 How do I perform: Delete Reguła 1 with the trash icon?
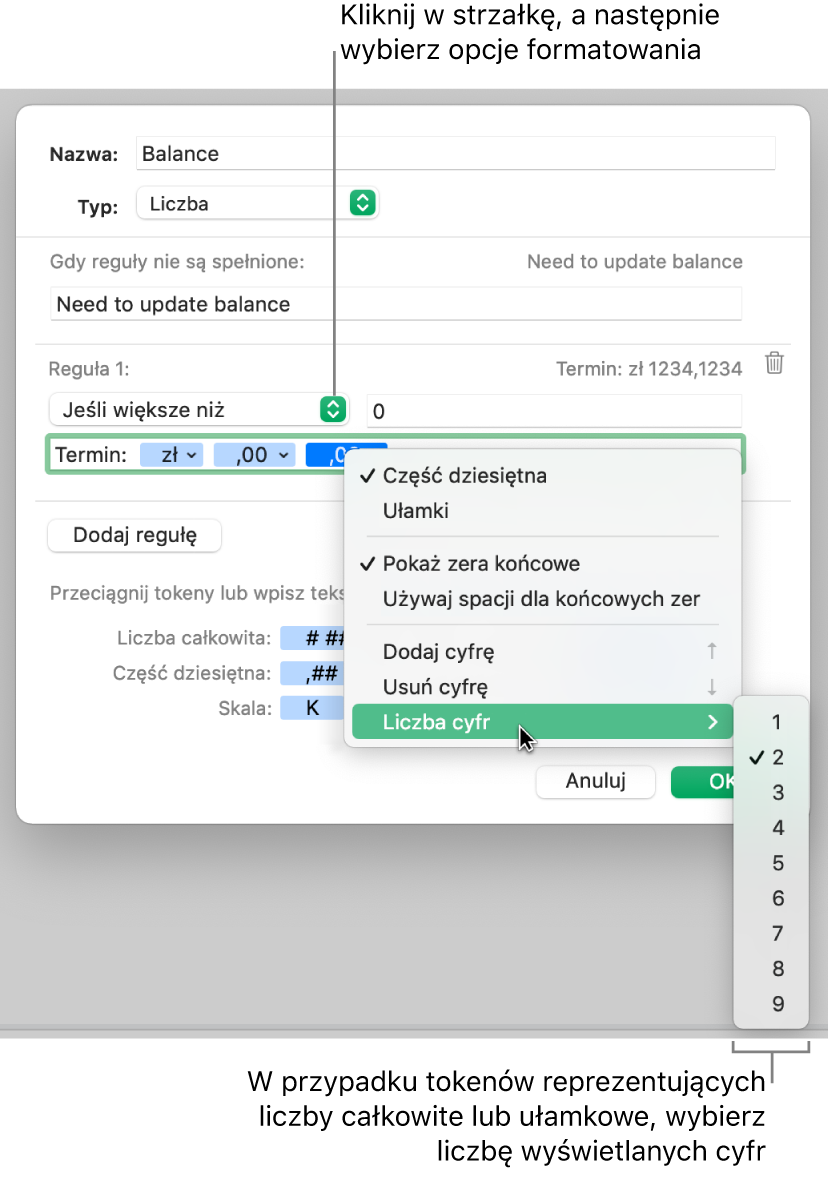coord(774,363)
